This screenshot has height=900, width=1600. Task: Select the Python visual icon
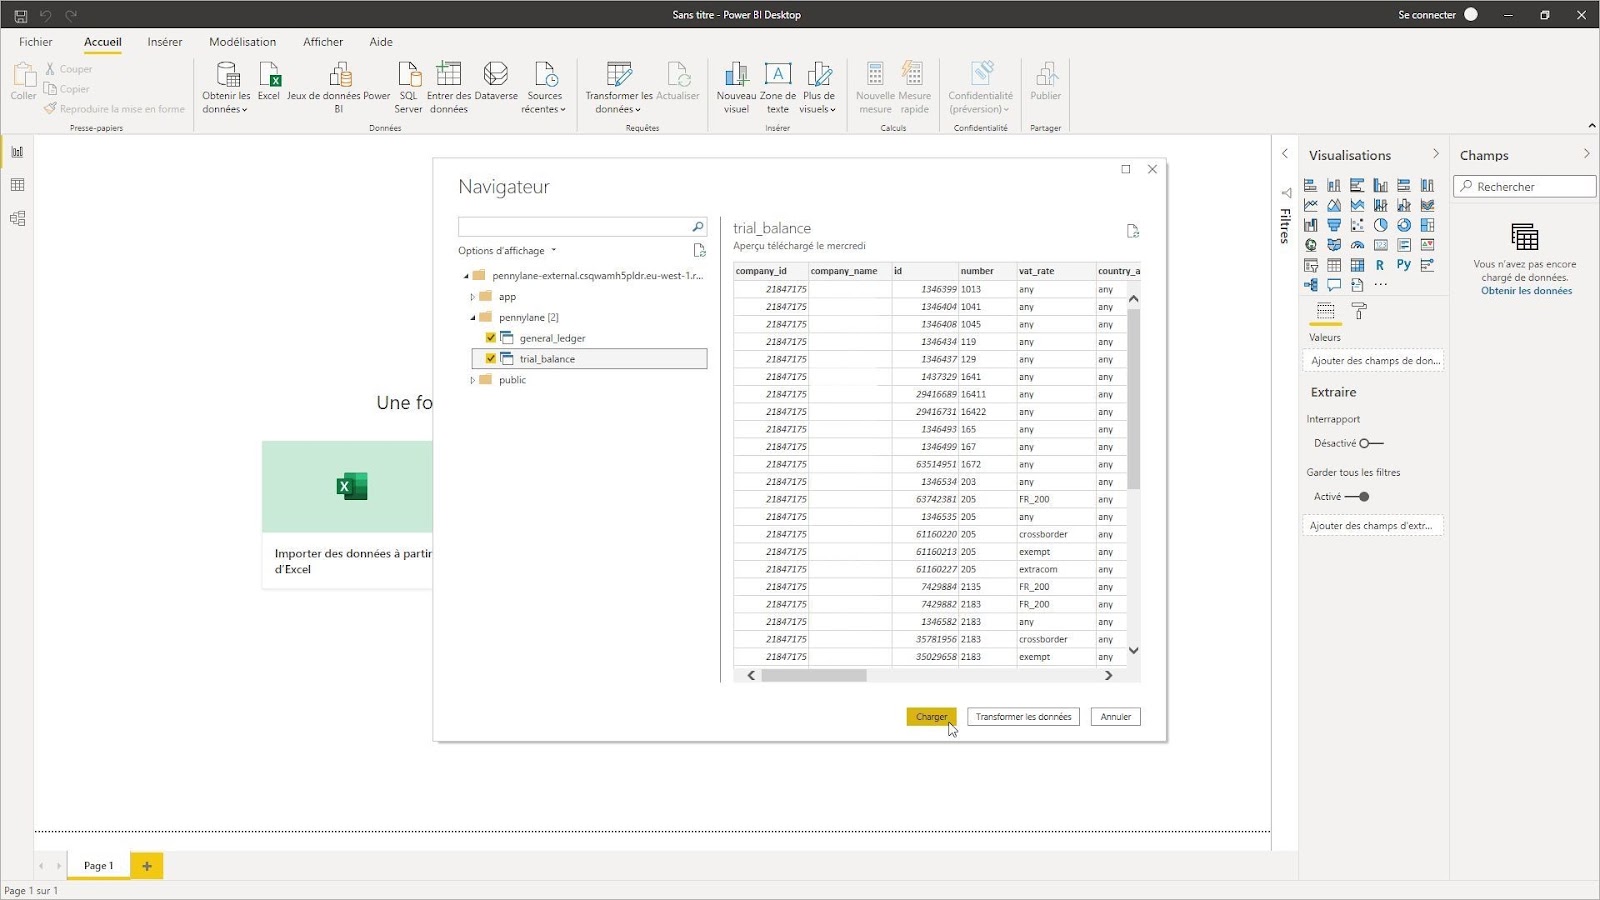click(x=1404, y=265)
